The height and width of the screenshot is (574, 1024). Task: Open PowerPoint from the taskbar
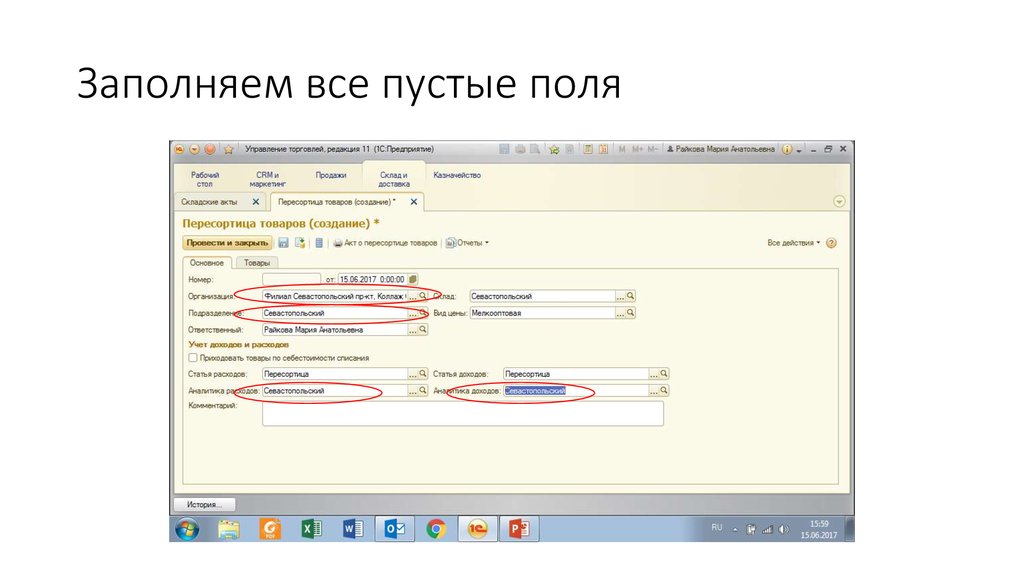pyautogui.click(x=519, y=529)
